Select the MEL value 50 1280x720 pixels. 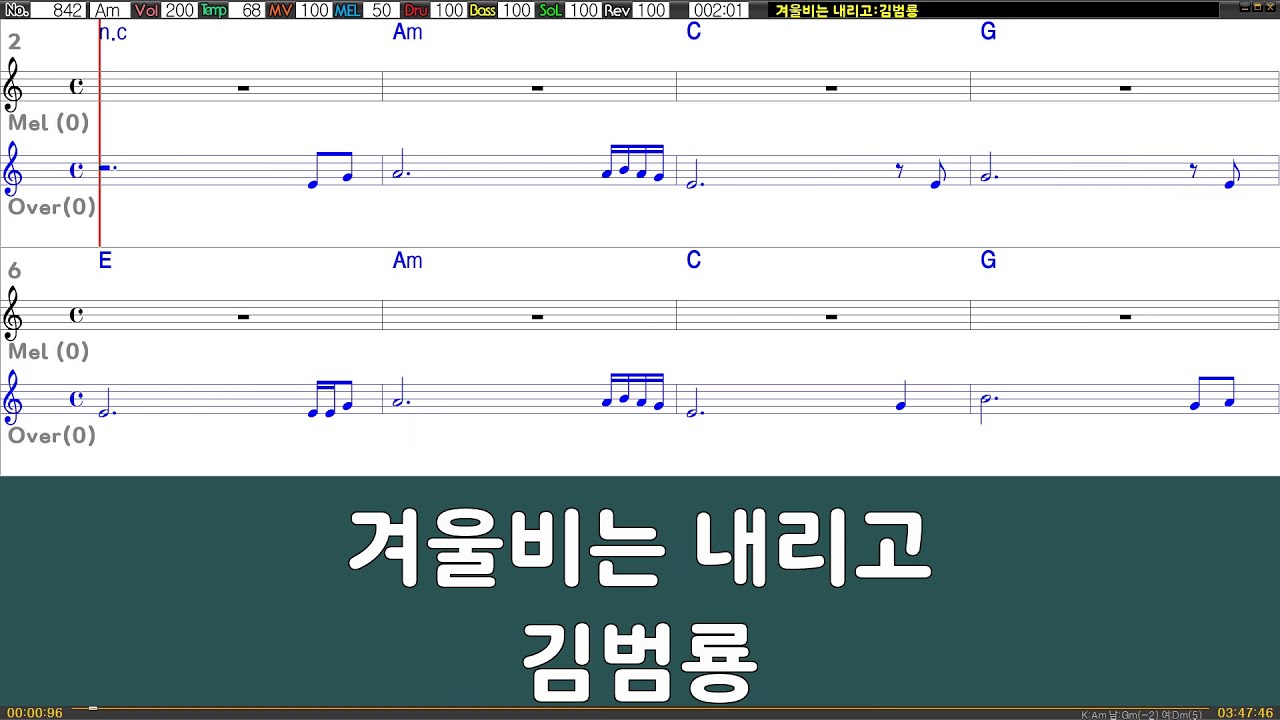381,10
